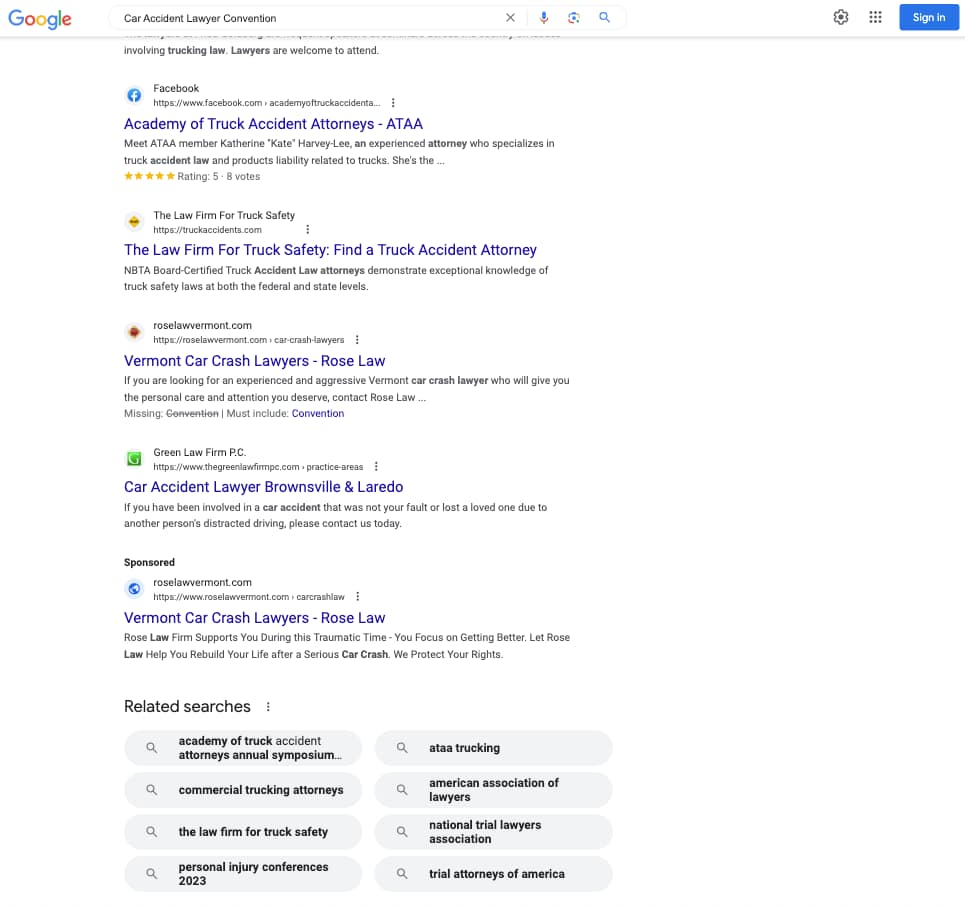Click Green Law Firm favicon icon
This screenshot has height=907, width=965.
pos(134,459)
